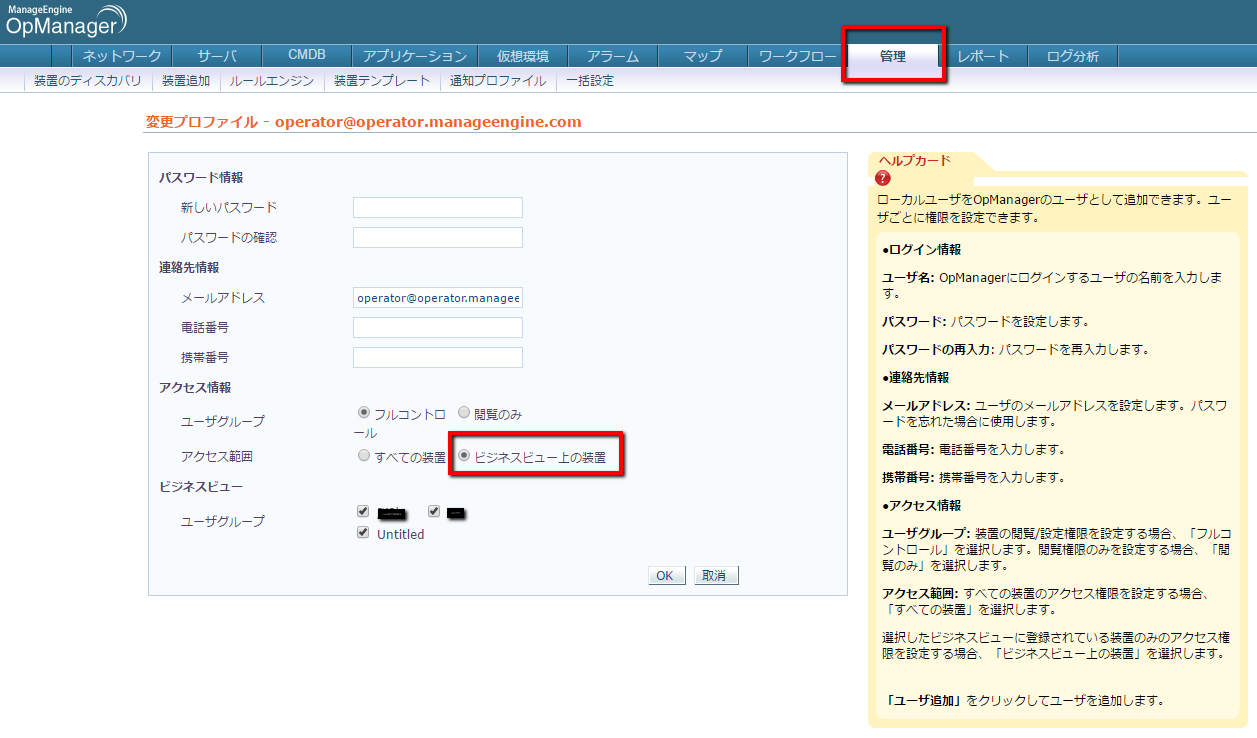Image resolution: width=1257 pixels, height=738 pixels.
Task: Open the レポート tab
Action: (x=983, y=56)
